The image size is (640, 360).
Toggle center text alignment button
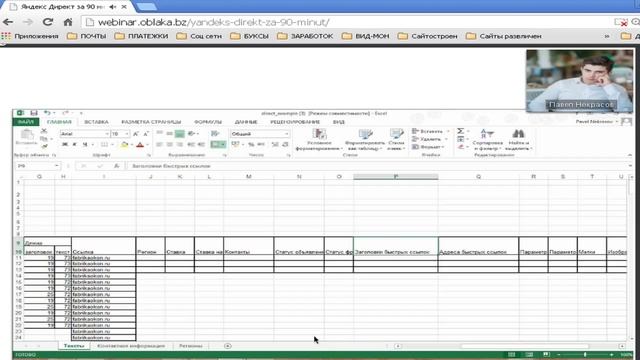coord(169,144)
